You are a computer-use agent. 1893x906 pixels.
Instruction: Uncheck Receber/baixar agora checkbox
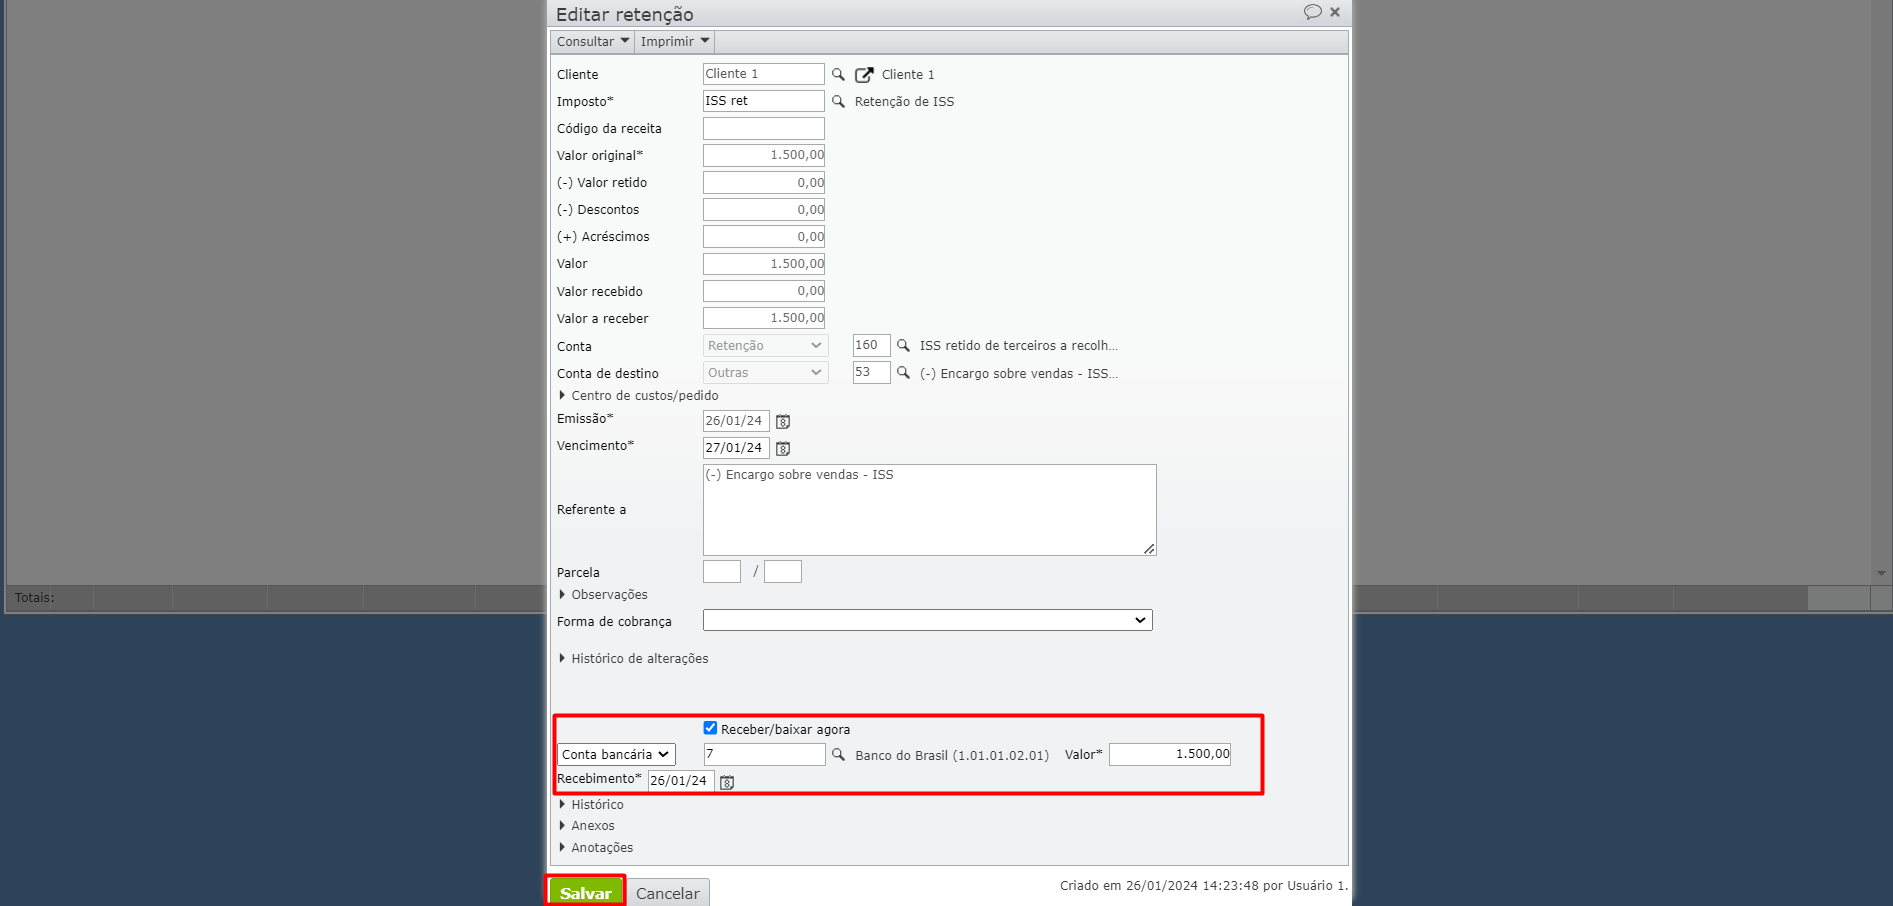click(x=710, y=728)
